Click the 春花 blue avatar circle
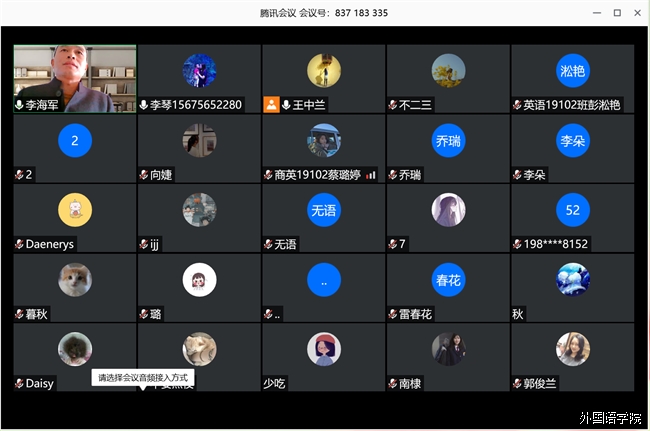650x431 pixels. click(448, 280)
